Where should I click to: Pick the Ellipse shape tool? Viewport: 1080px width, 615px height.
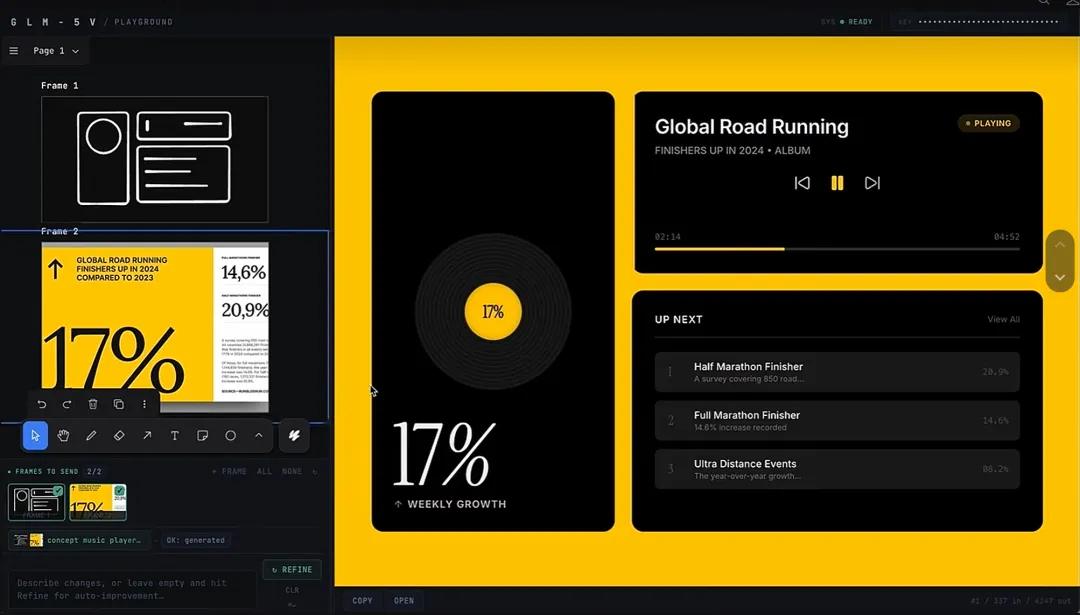[x=231, y=435]
